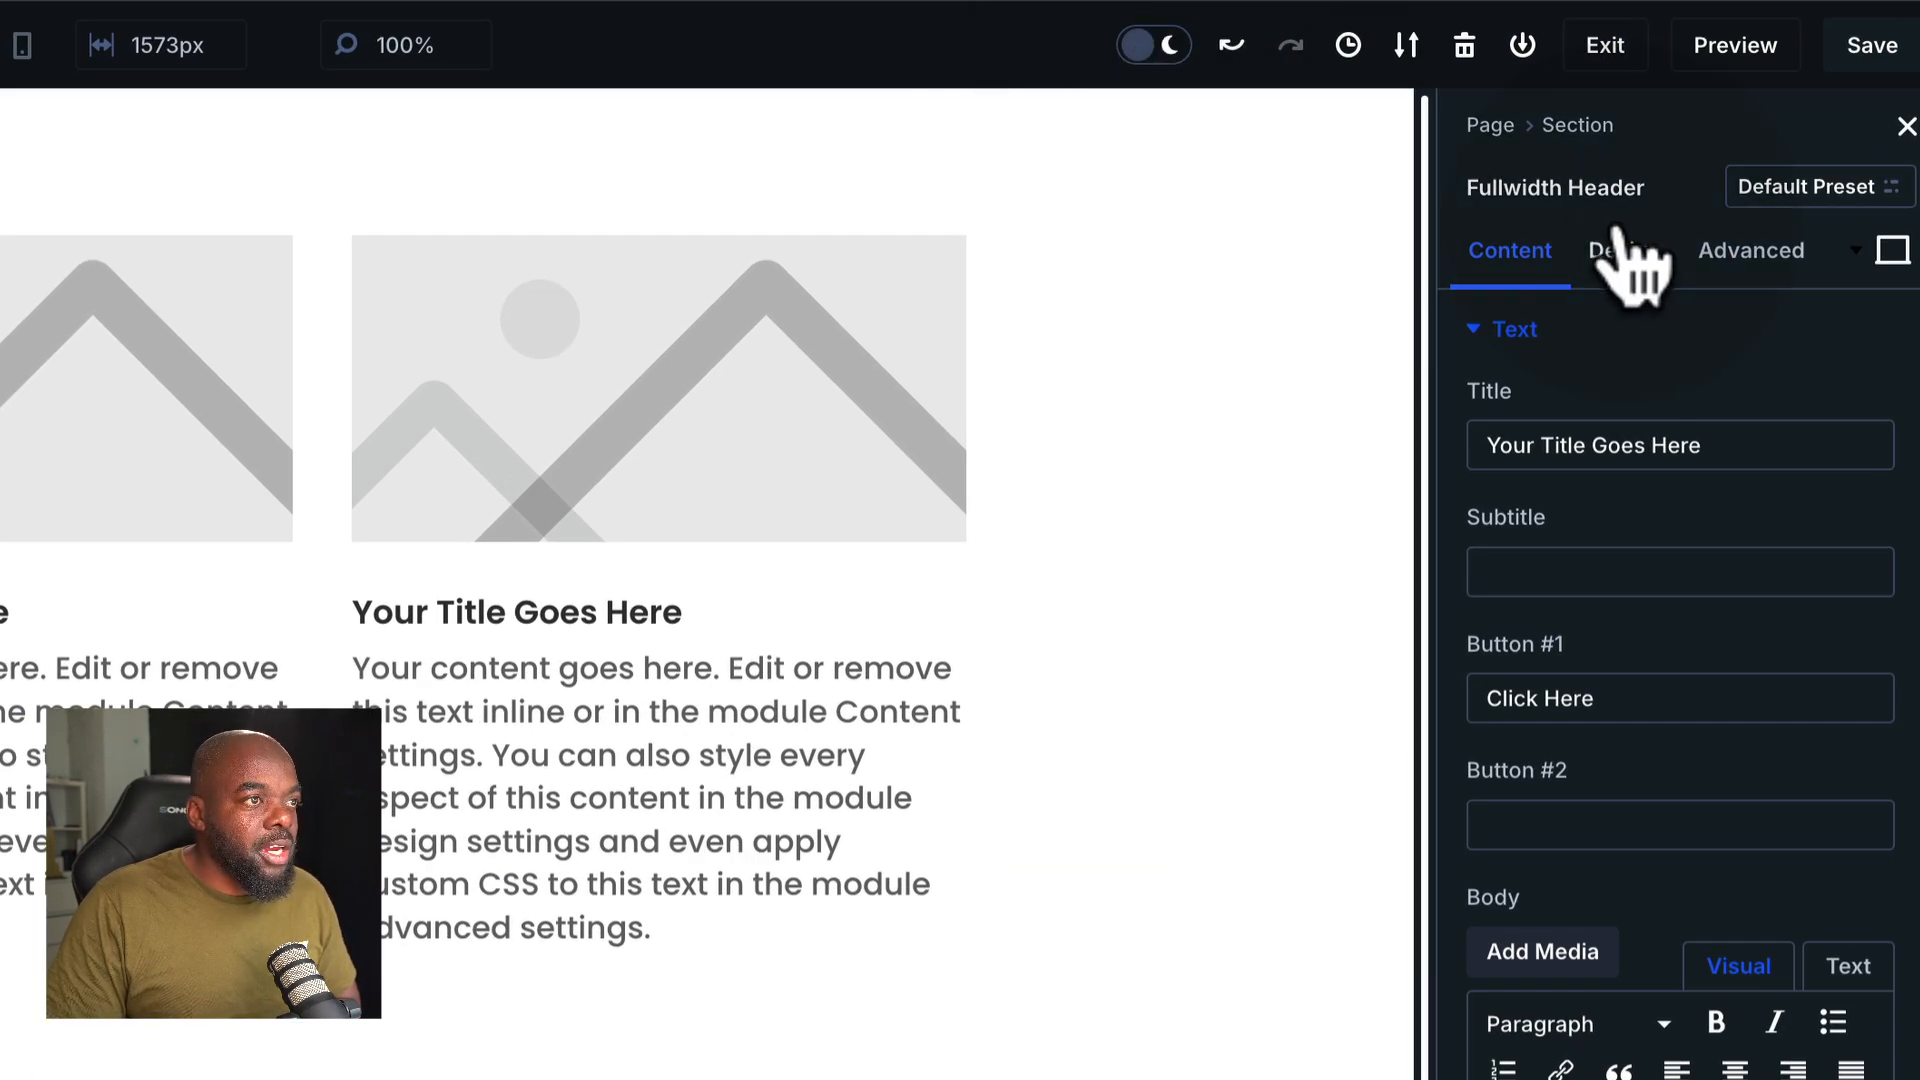Viewport: 1920px width, 1080px height.
Task: Toggle italic formatting in body editor
Action: (x=1774, y=1022)
